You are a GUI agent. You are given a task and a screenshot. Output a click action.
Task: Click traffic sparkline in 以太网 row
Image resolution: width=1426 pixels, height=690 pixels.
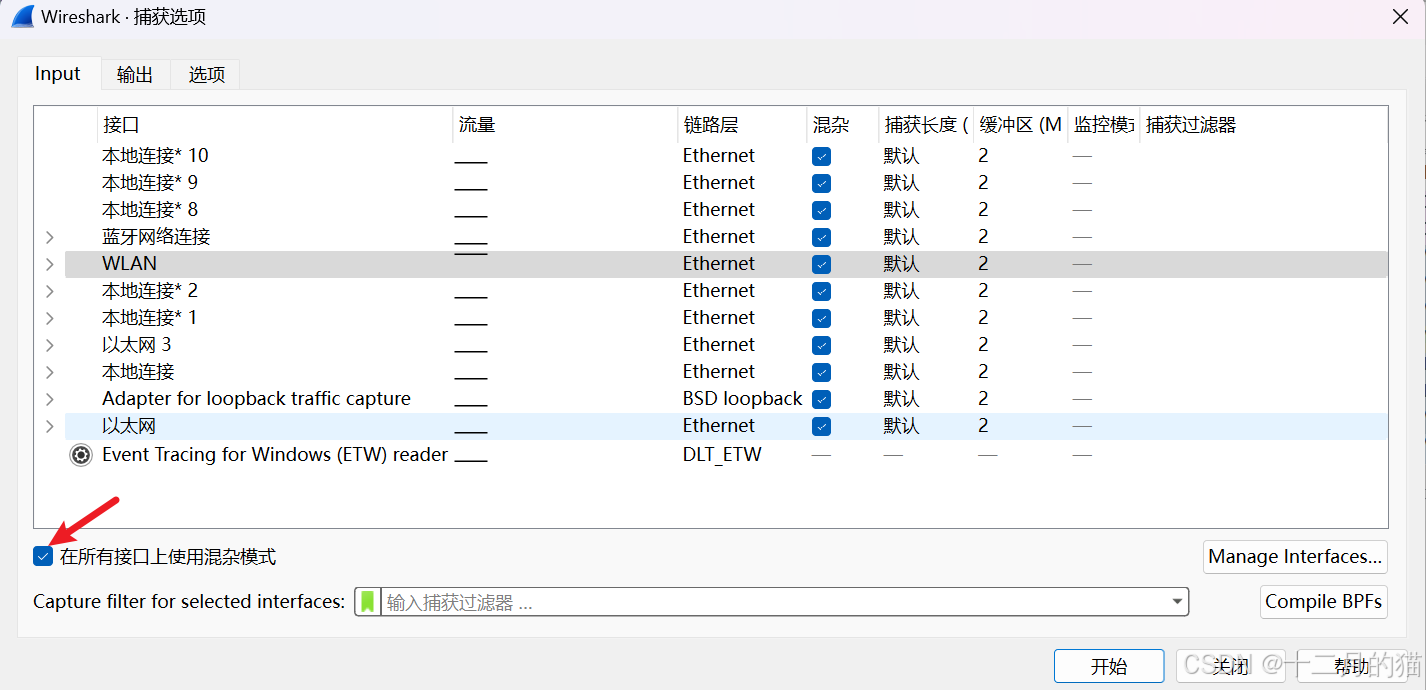pos(471,432)
